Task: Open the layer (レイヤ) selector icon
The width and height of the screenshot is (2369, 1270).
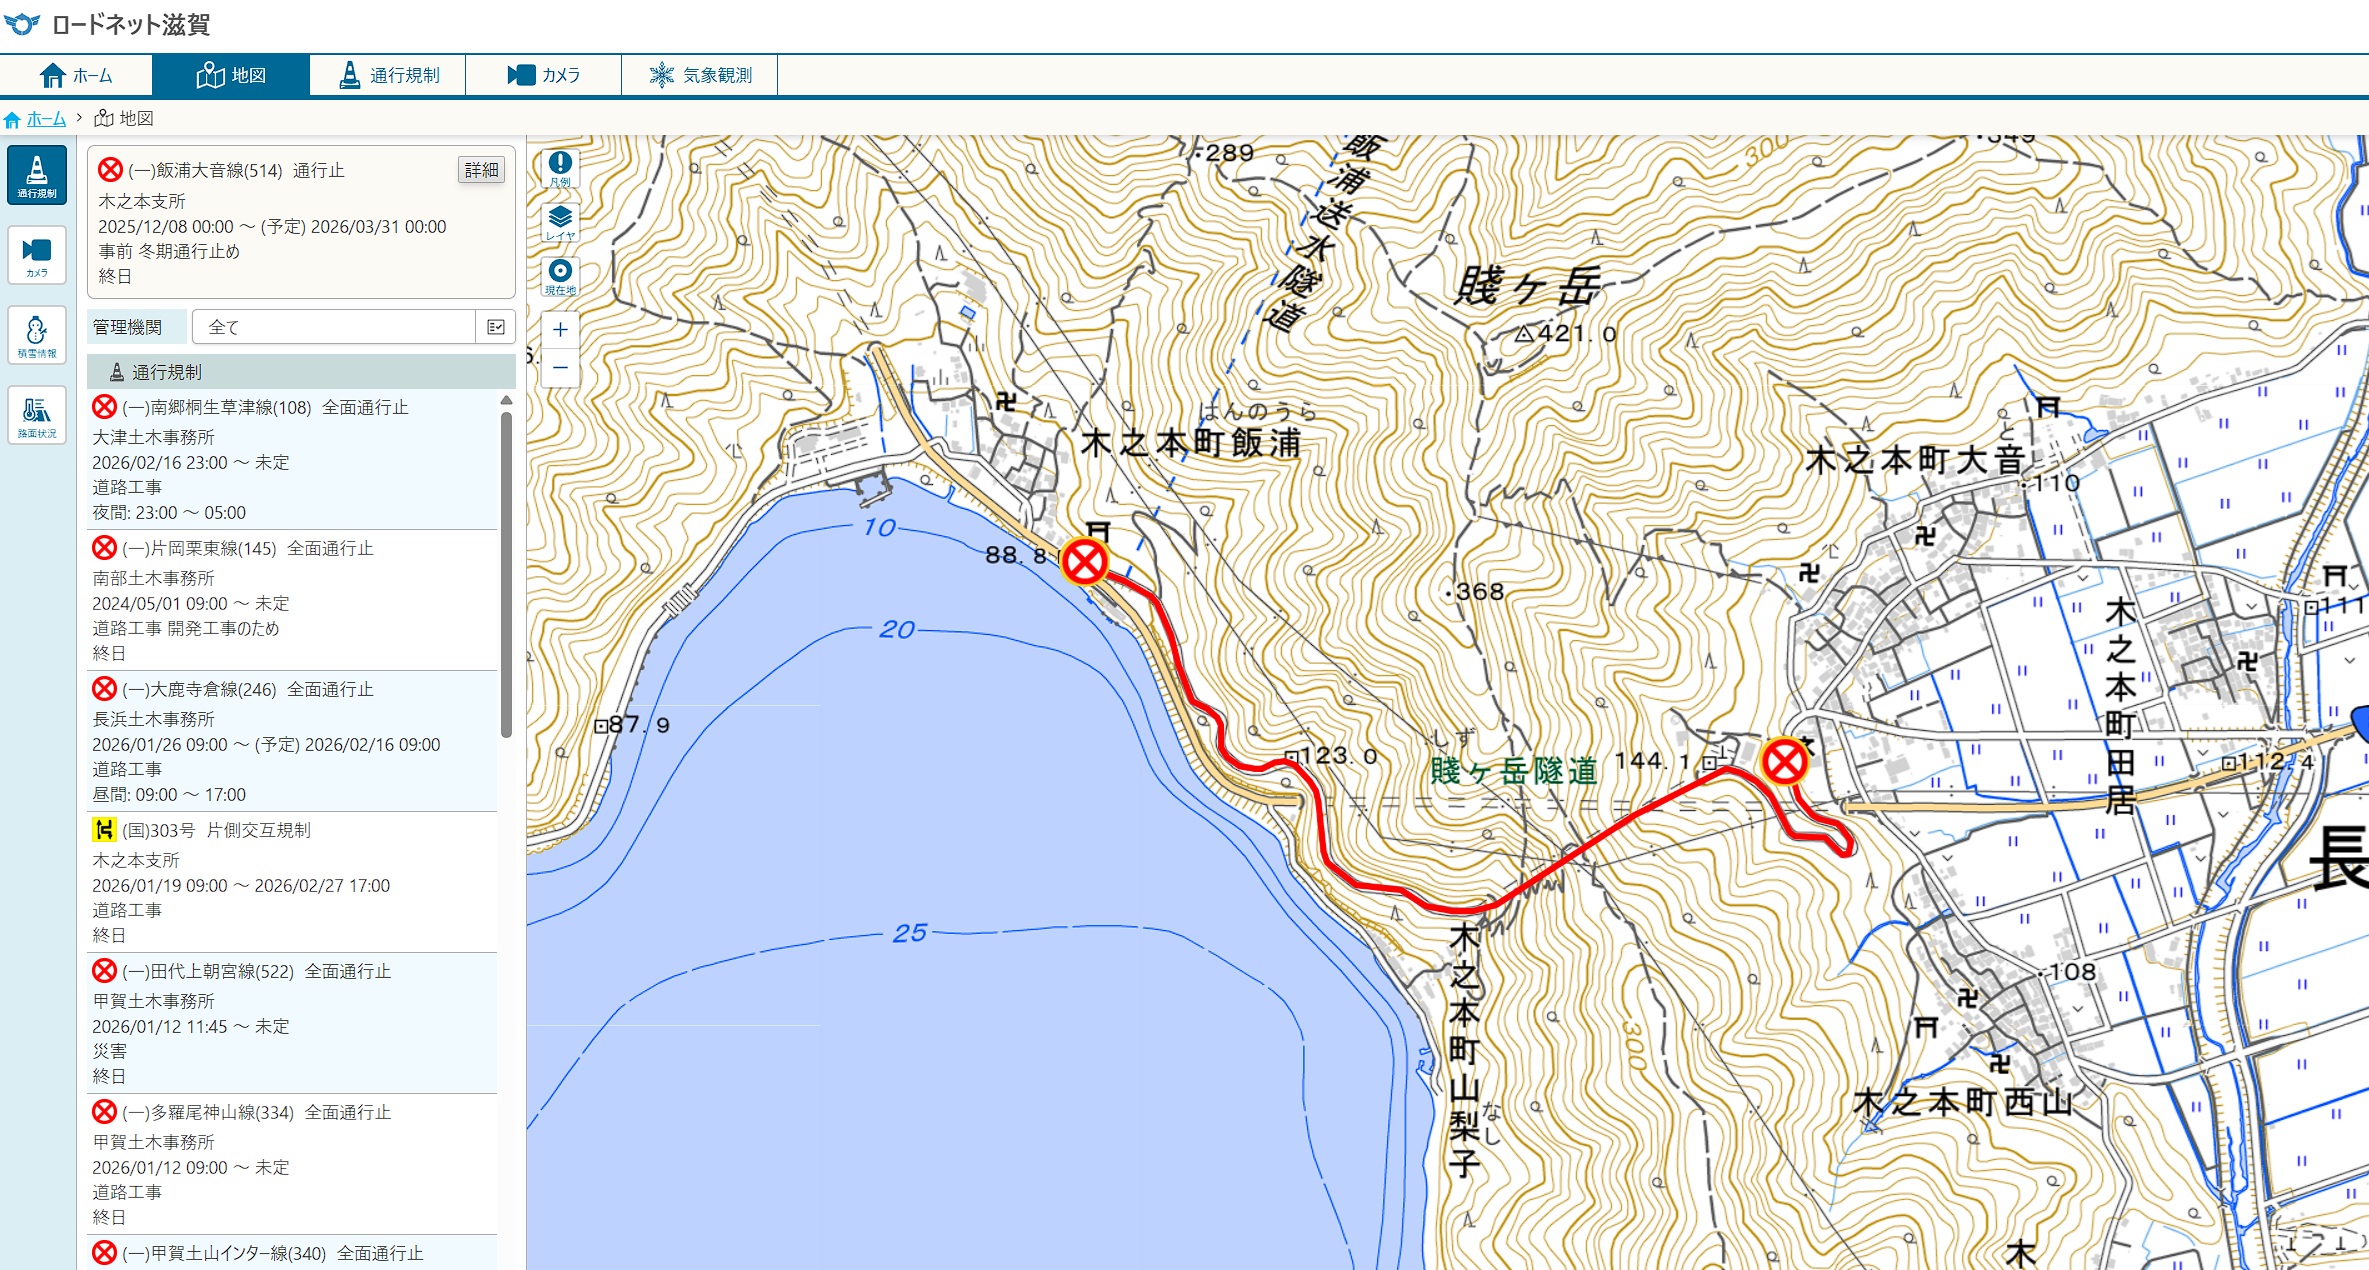Action: (x=560, y=222)
